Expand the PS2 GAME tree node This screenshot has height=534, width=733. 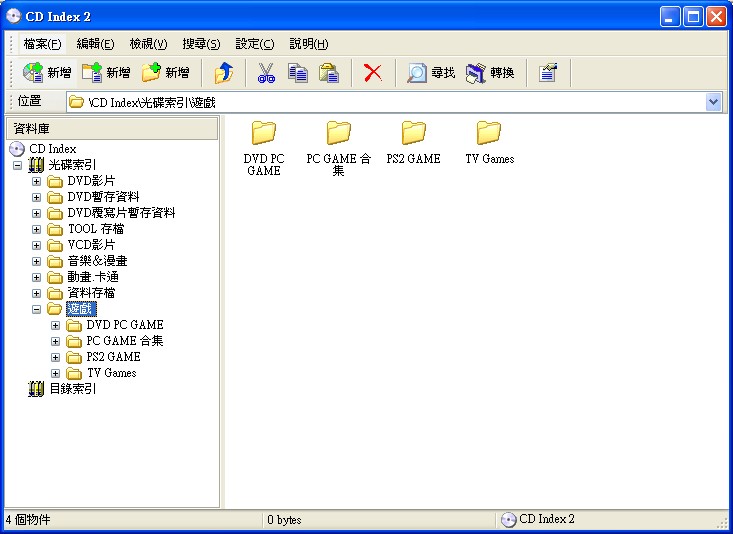pyautogui.click(x=56, y=357)
